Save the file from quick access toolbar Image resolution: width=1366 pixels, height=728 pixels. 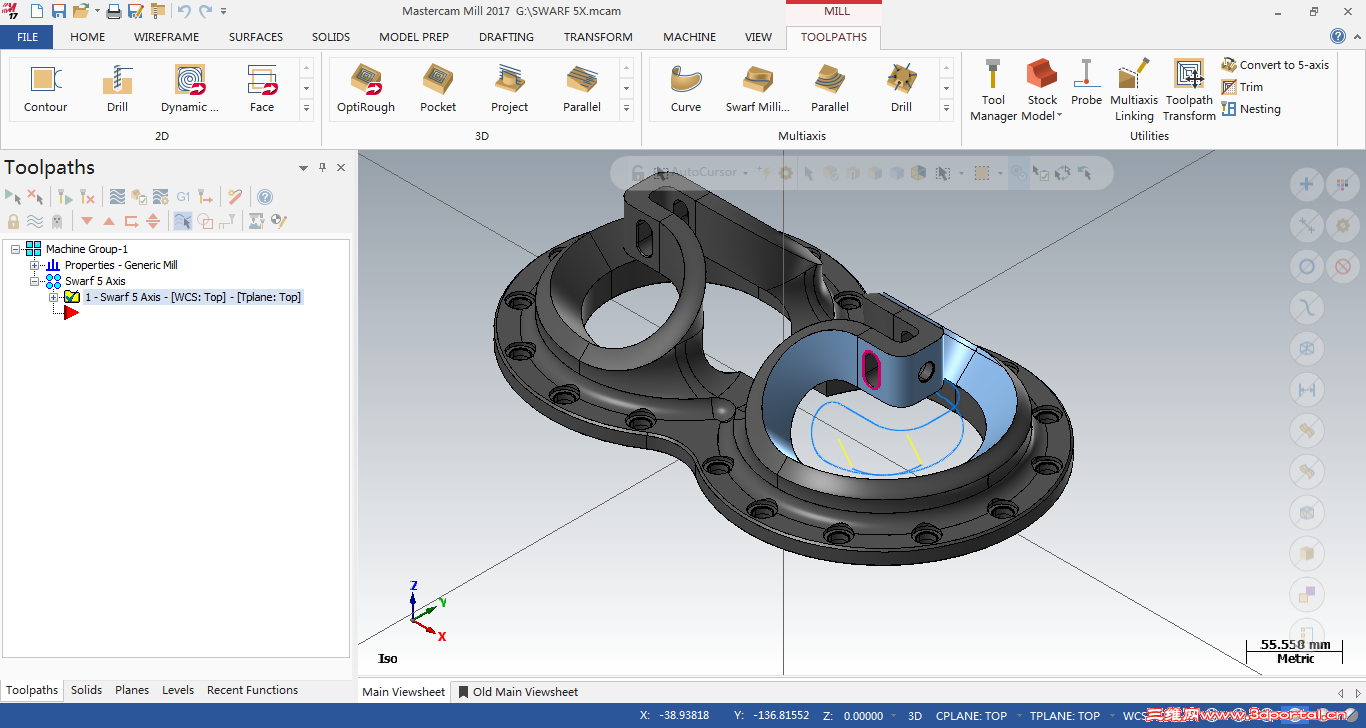(x=58, y=11)
